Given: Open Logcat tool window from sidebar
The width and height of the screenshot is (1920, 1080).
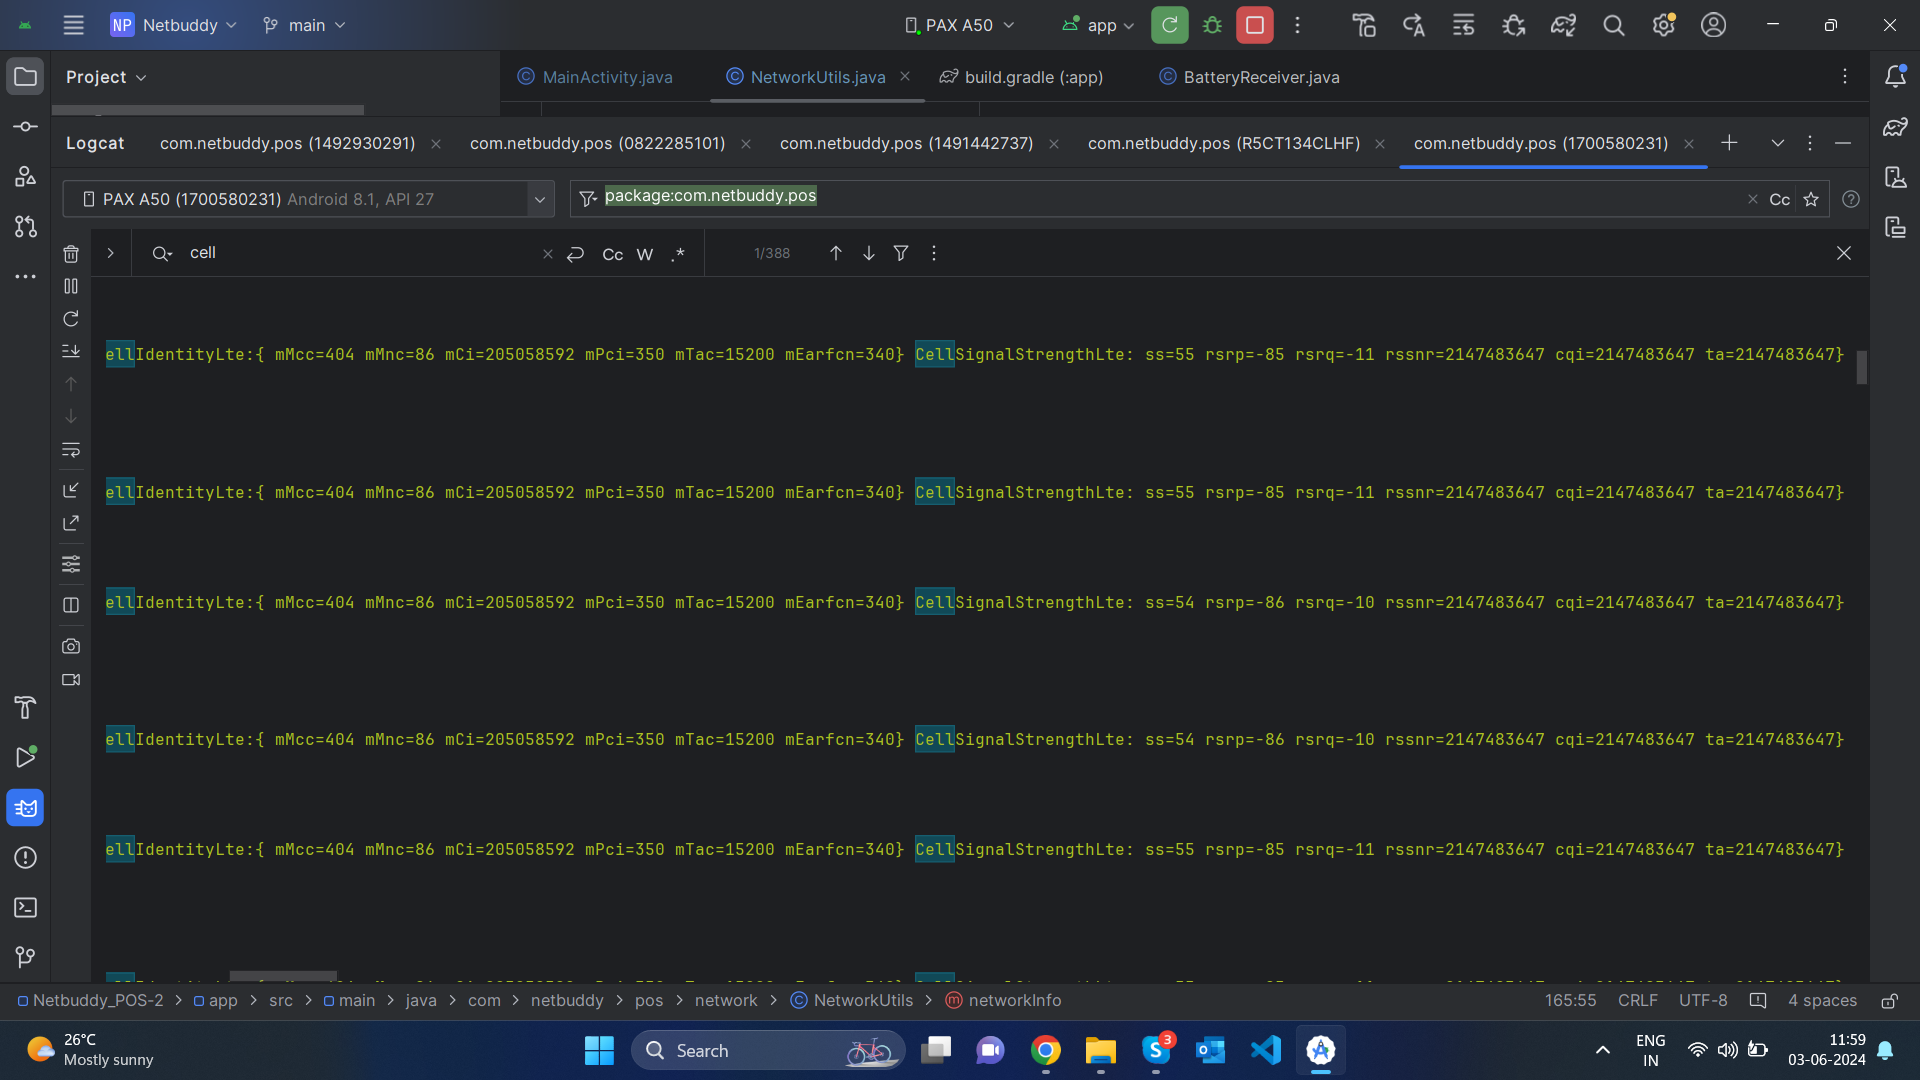Looking at the screenshot, I should pyautogui.click(x=25, y=808).
